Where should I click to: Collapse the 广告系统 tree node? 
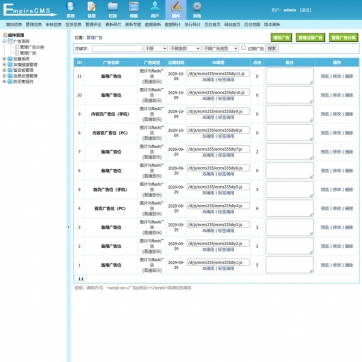pos(4,41)
